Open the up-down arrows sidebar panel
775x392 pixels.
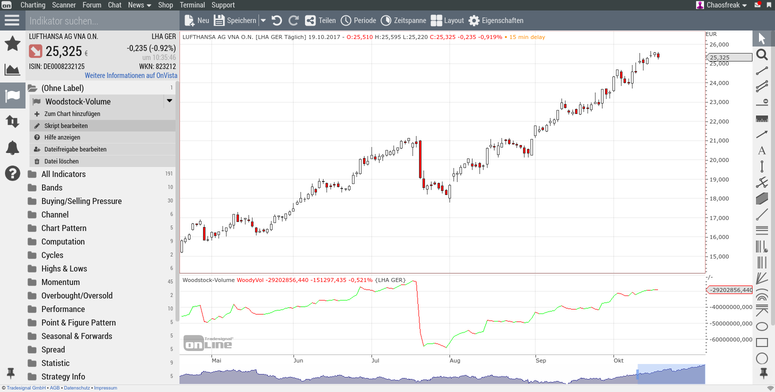12,122
